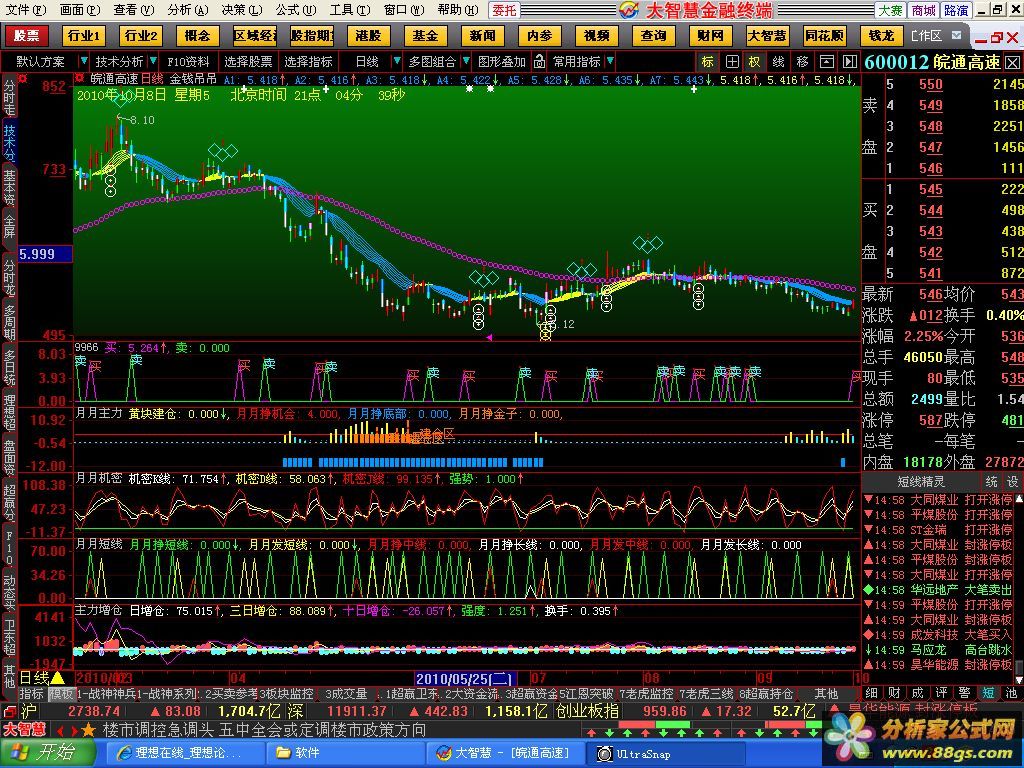Open the 概念 category

[197, 35]
